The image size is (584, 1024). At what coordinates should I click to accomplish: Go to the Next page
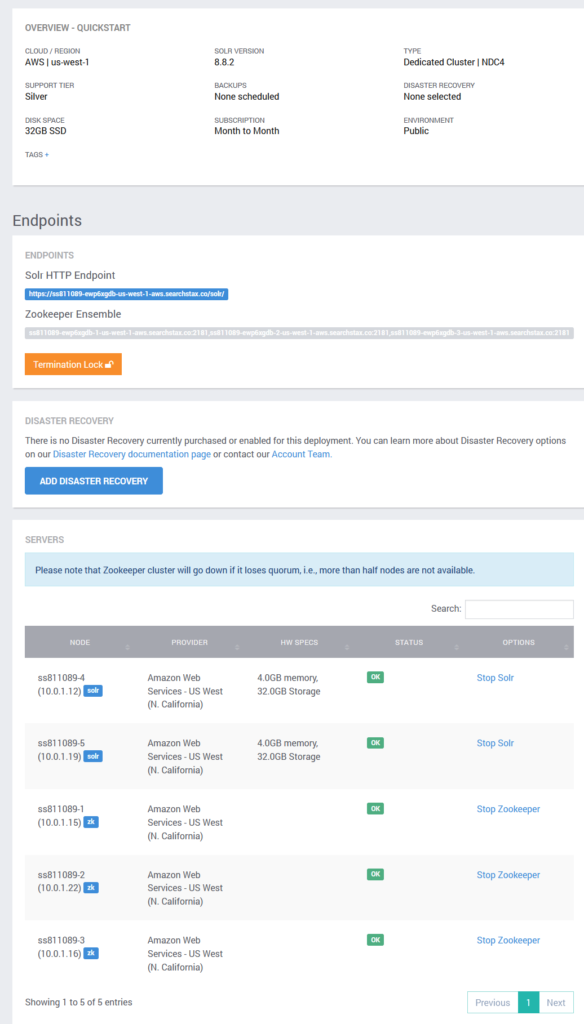[556, 1002]
